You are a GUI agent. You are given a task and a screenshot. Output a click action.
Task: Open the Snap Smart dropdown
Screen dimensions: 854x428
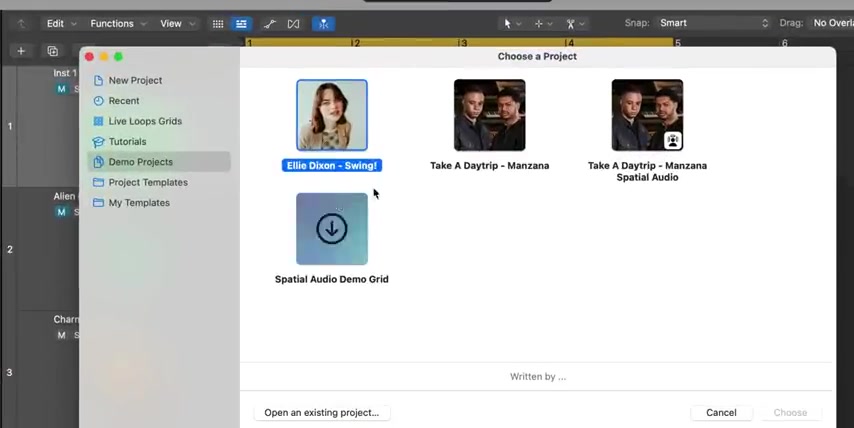pos(712,23)
